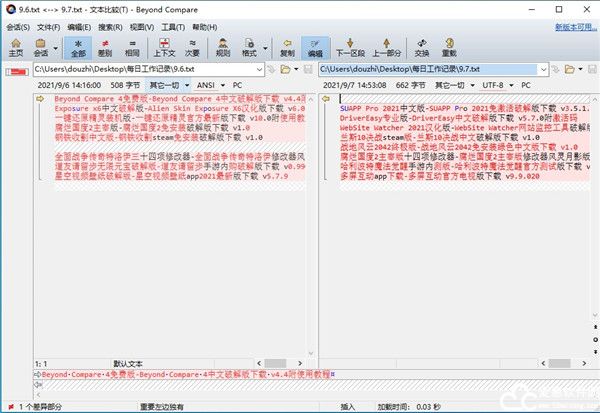Open the 编辑(E) menu
This screenshot has height=413, width=600.
point(79,27)
